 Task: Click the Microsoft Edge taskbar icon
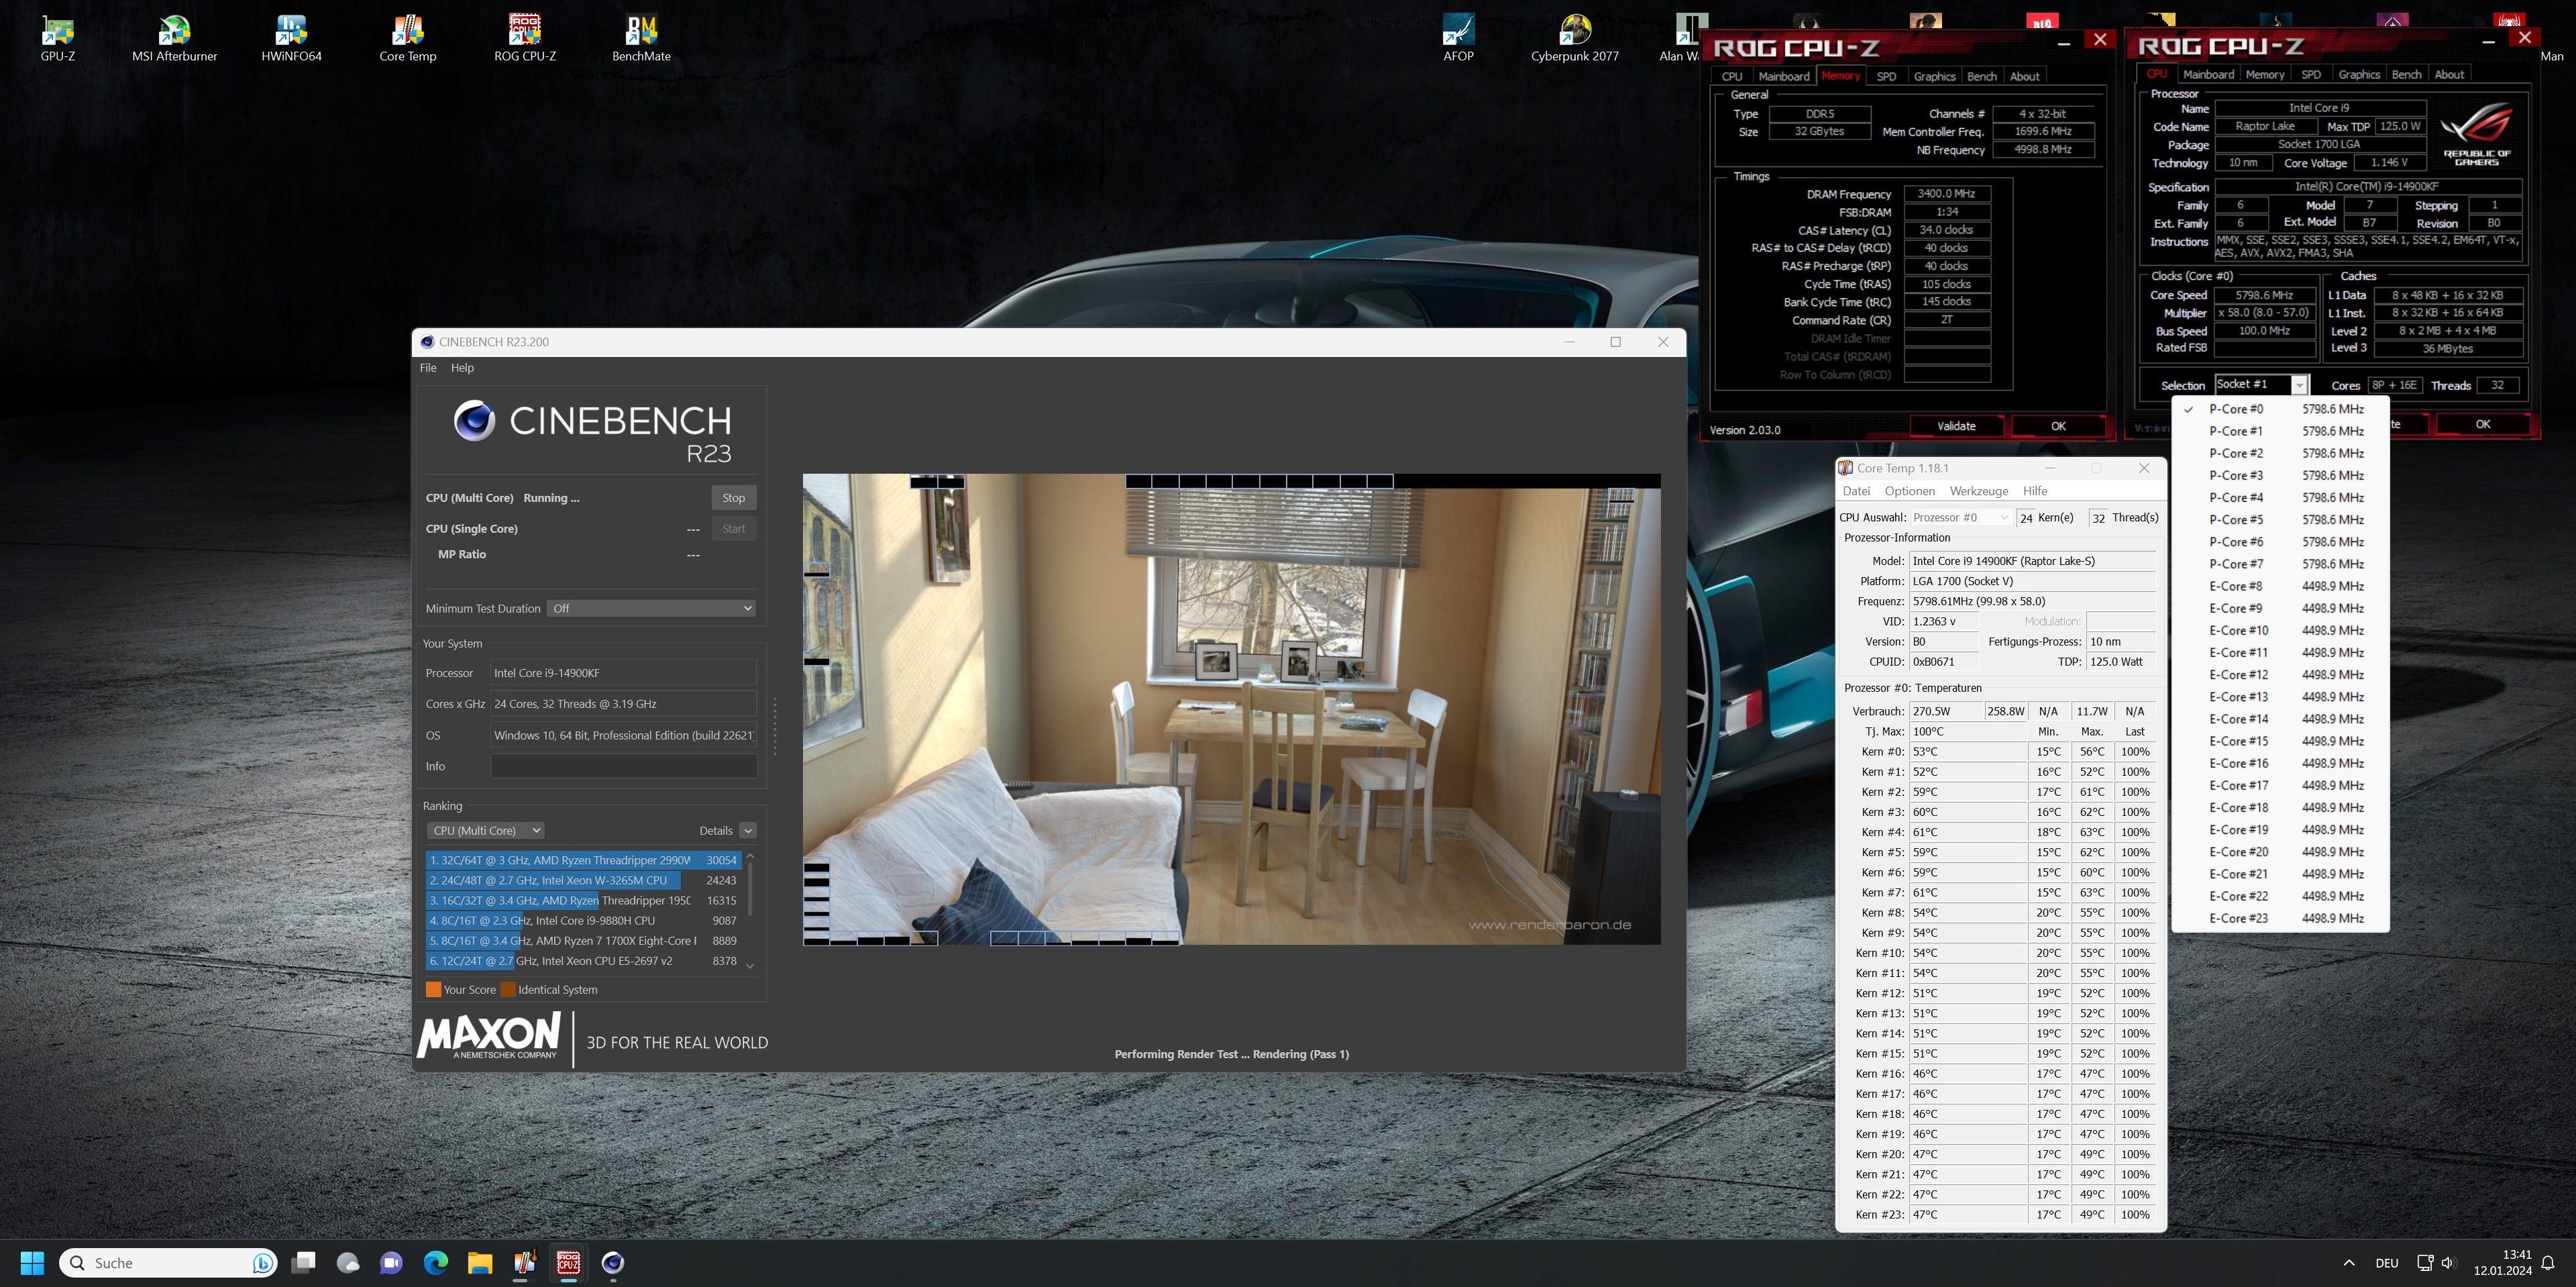[436, 1262]
